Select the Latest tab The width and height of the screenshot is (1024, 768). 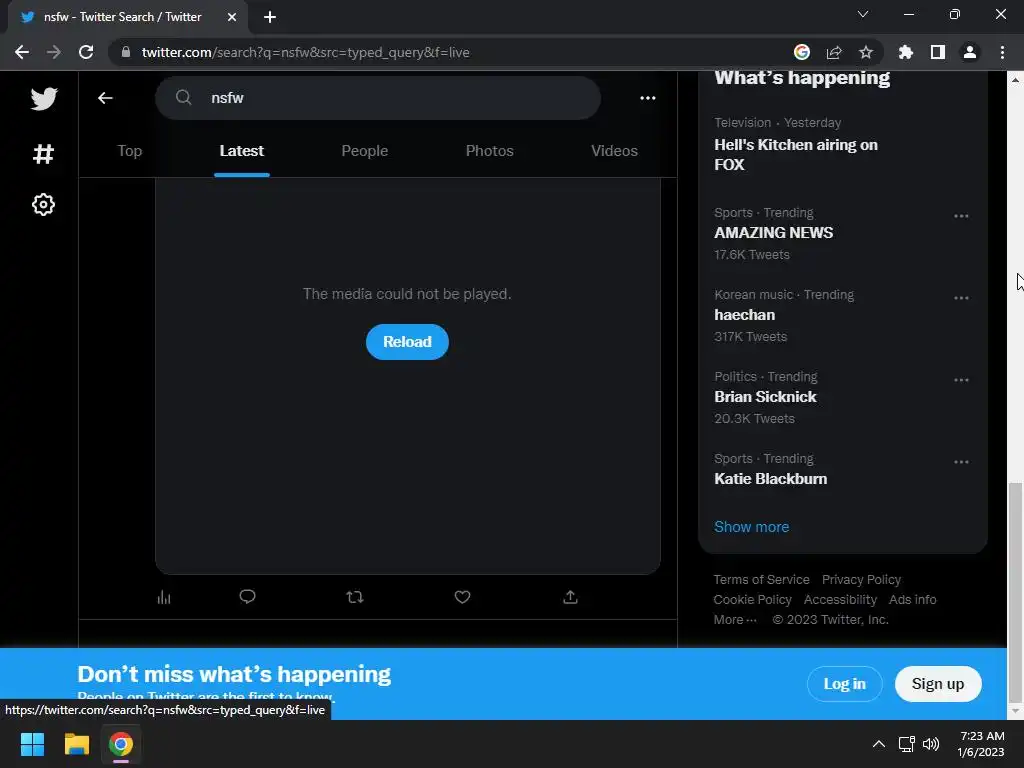242,151
